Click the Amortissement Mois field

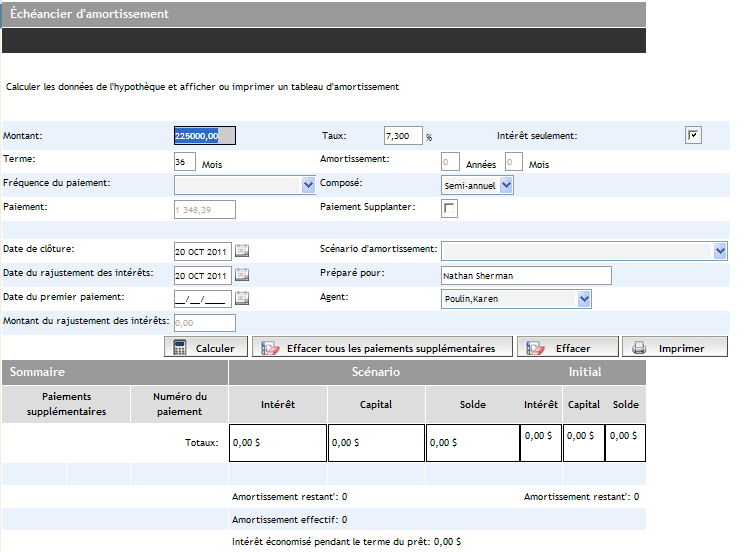point(514,161)
